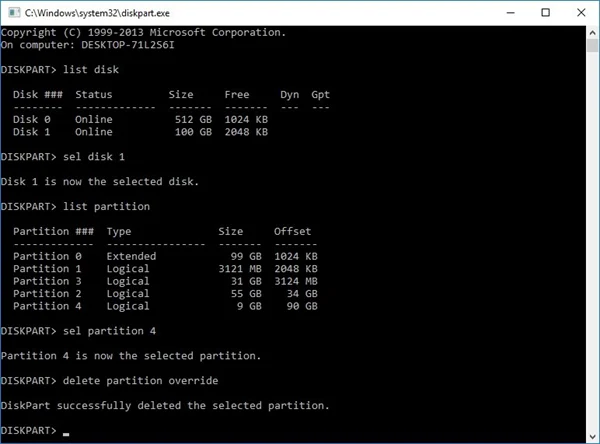Click the 'sel partition 4' command text

coord(109,331)
